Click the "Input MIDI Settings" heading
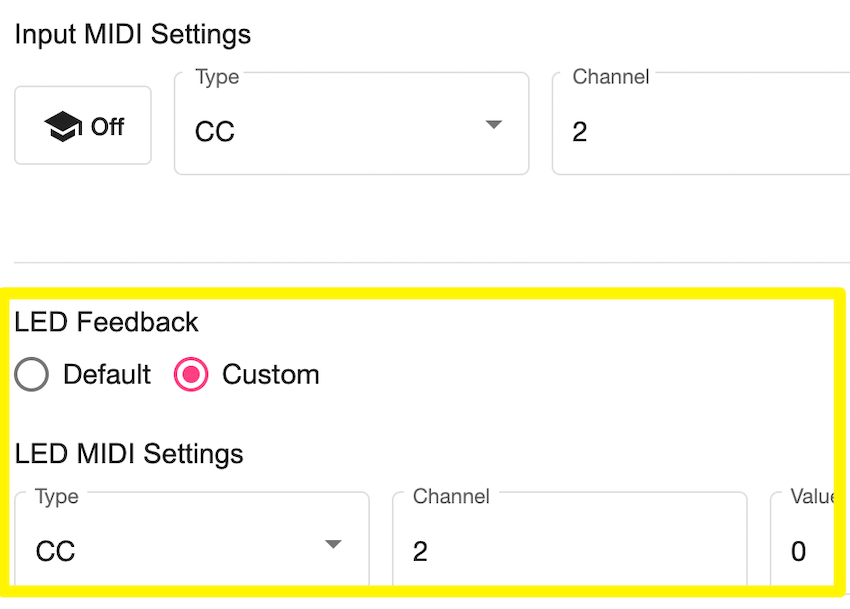Viewport: 850px width, 609px height. point(132,35)
